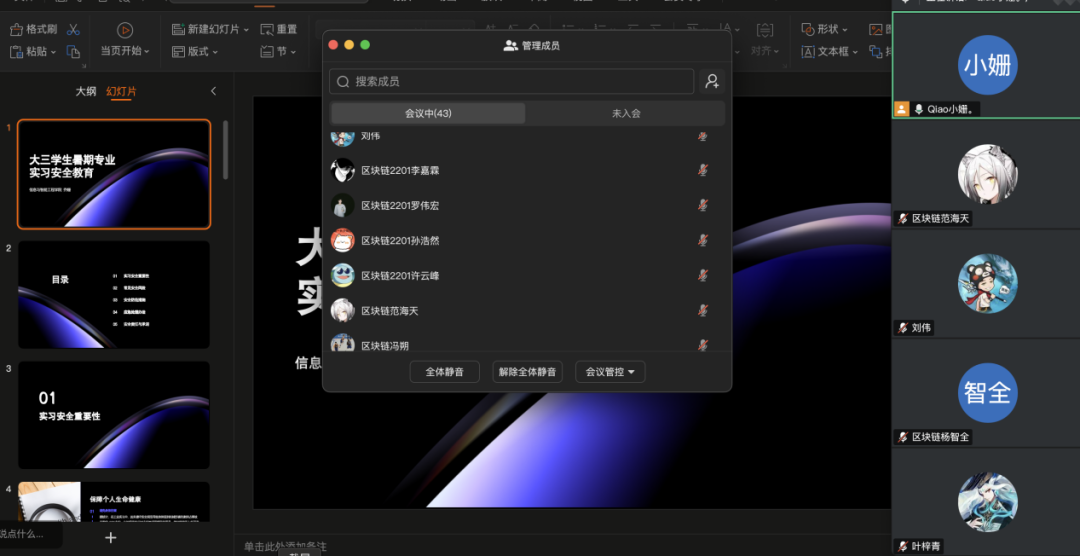Viewport: 1080px width, 556px height.
Task: Switch to the 未入会 tab
Action: 626,114
